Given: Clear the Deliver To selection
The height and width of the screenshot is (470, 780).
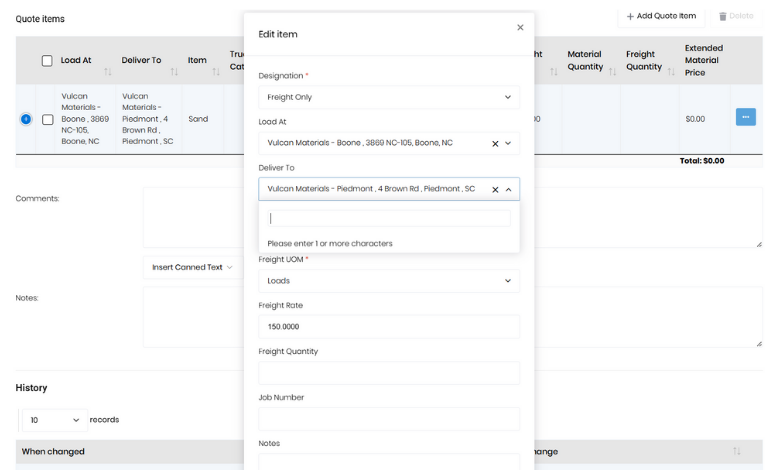Looking at the screenshot, I should 495,189.
